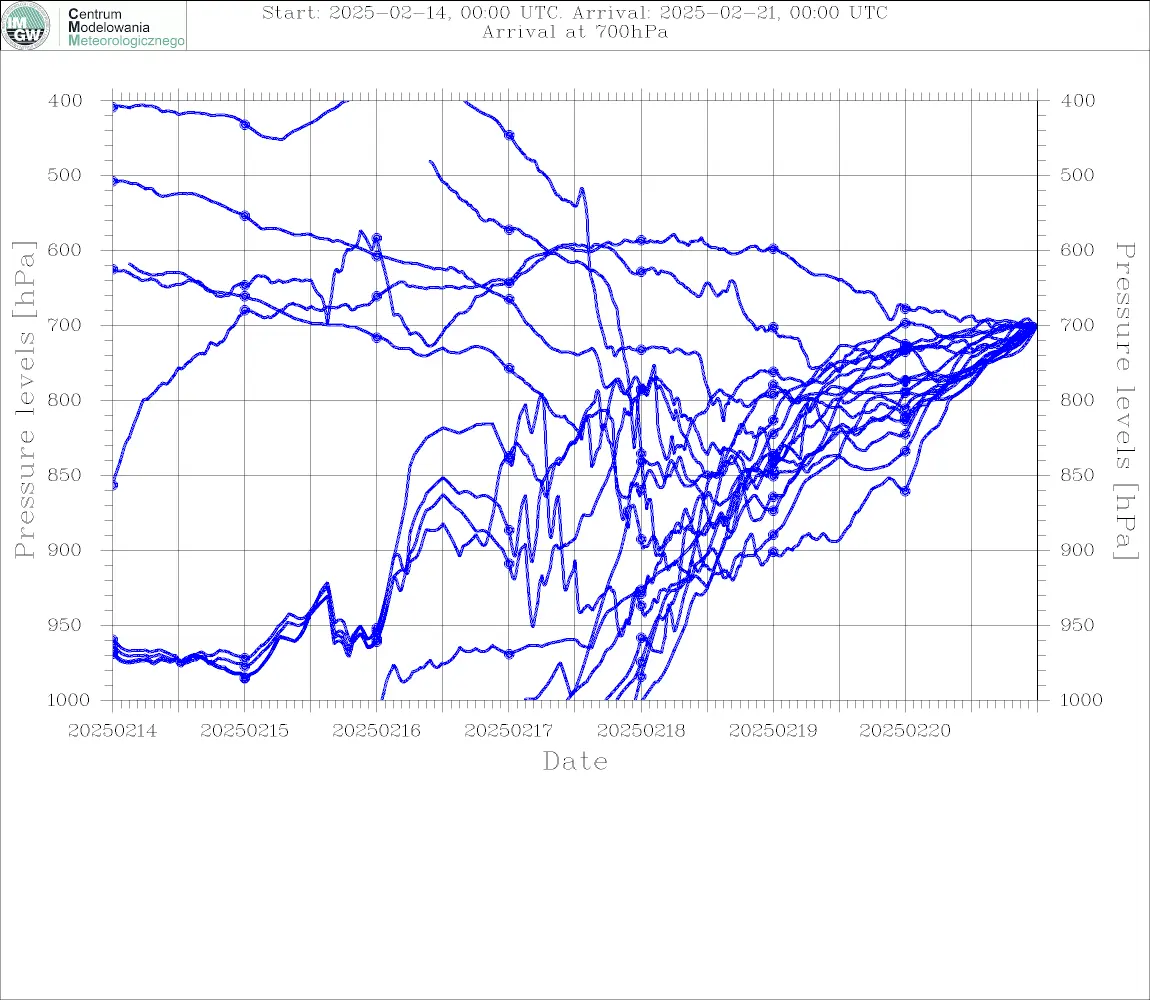Click date label 20250216

pyautogui.click(x=376, y=731)
